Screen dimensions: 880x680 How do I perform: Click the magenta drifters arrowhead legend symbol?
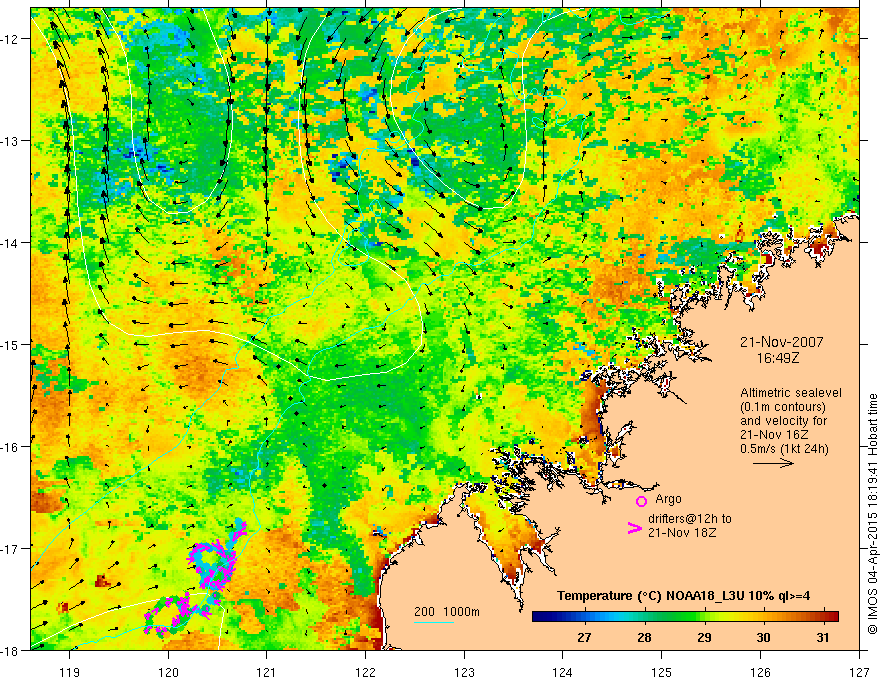pos(634,528)
